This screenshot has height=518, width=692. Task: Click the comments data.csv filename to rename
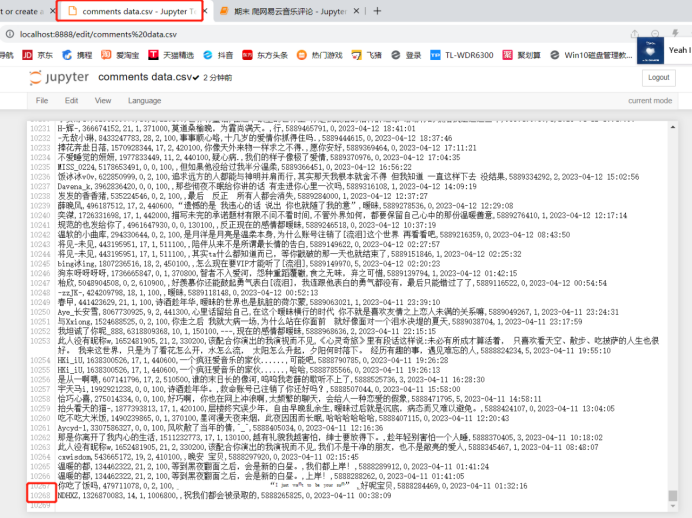click(x=145, y=77)
